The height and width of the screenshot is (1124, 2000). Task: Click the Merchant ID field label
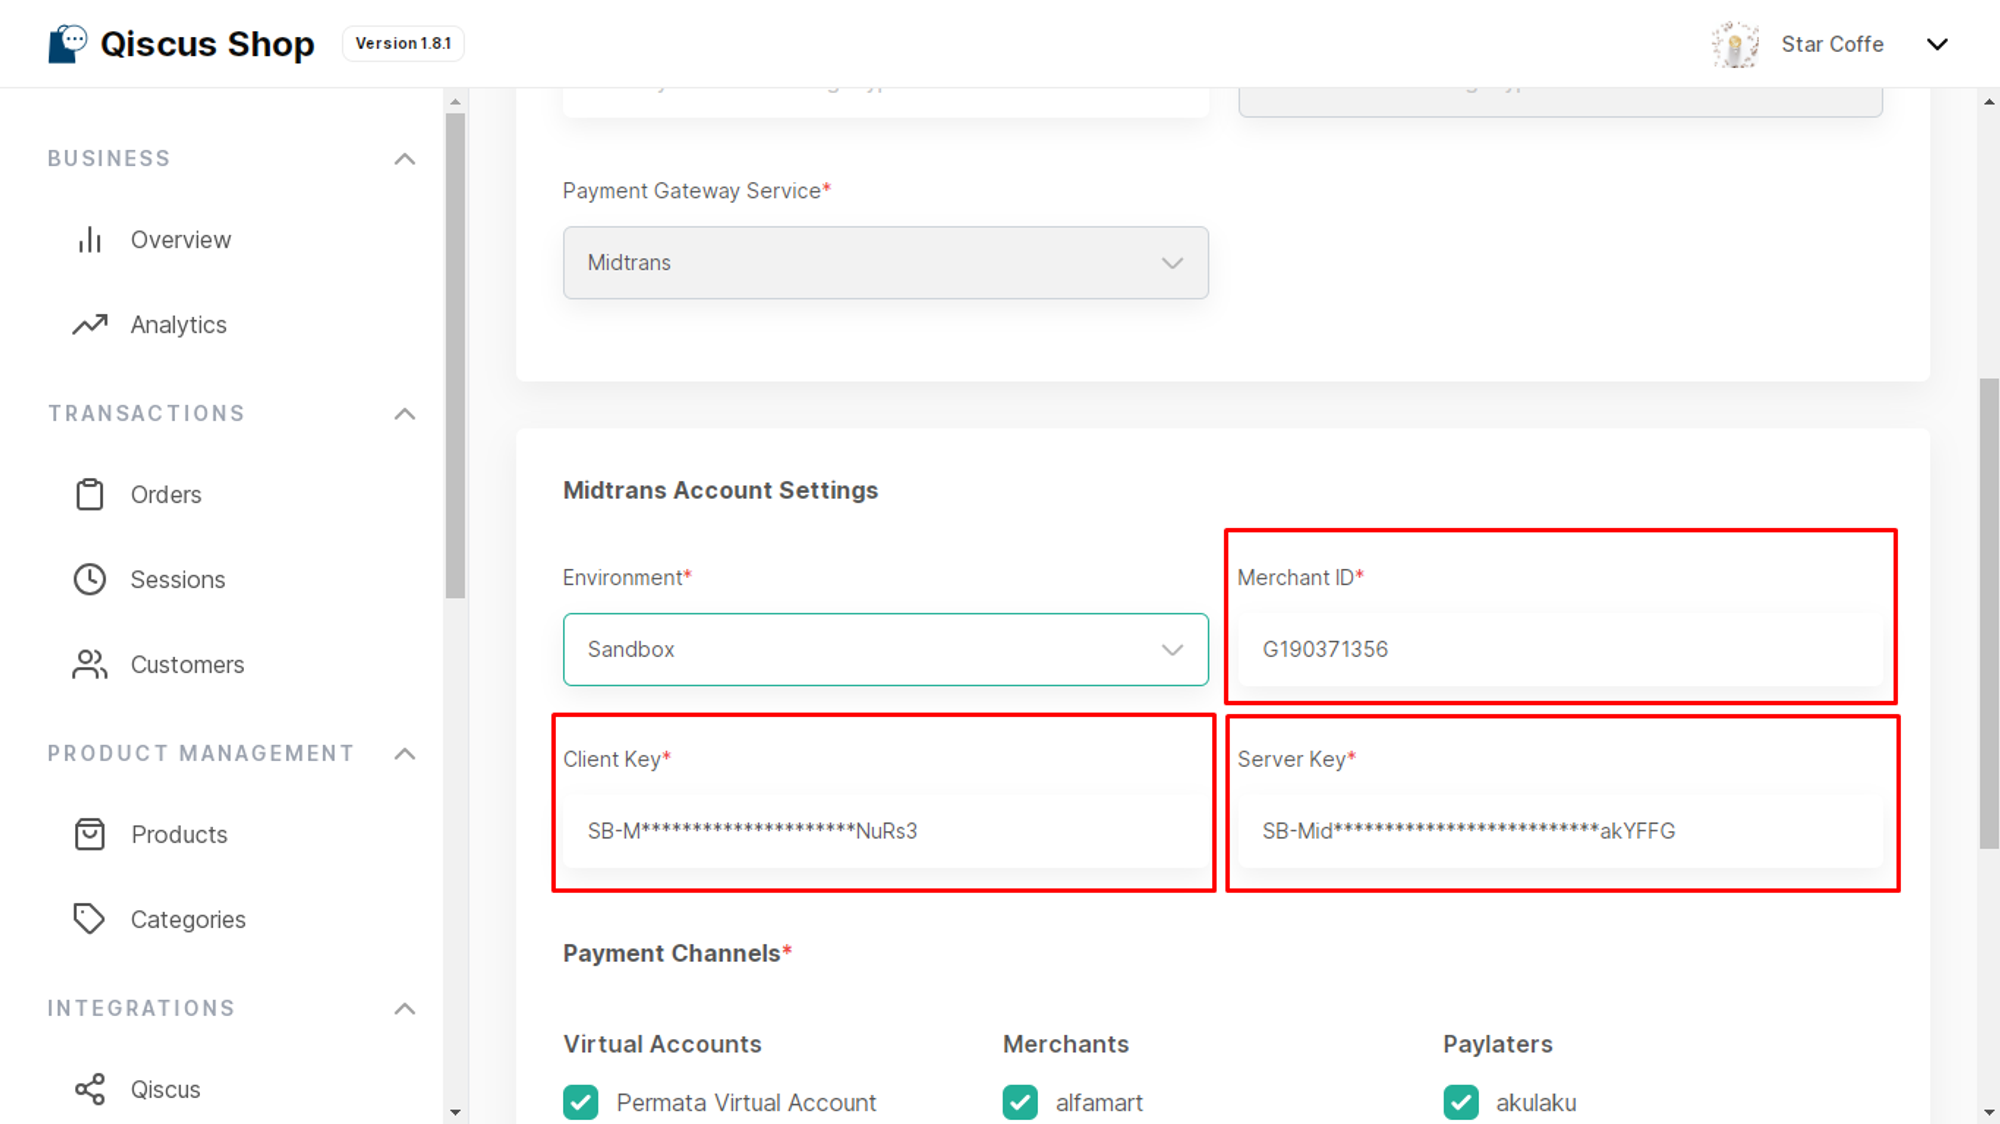click(1300, 578)
